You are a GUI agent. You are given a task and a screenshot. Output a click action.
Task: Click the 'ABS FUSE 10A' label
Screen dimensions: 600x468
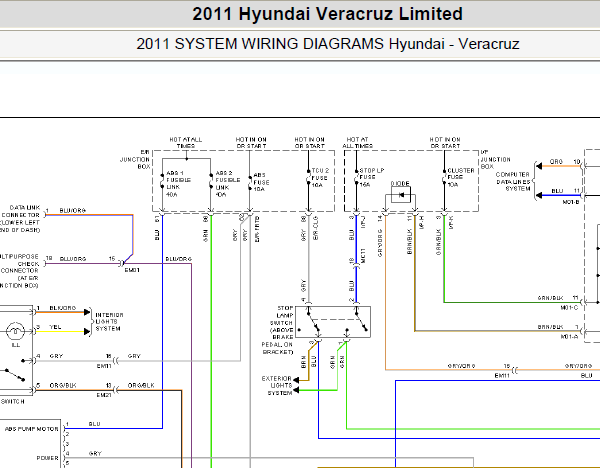tap(261, 182)
